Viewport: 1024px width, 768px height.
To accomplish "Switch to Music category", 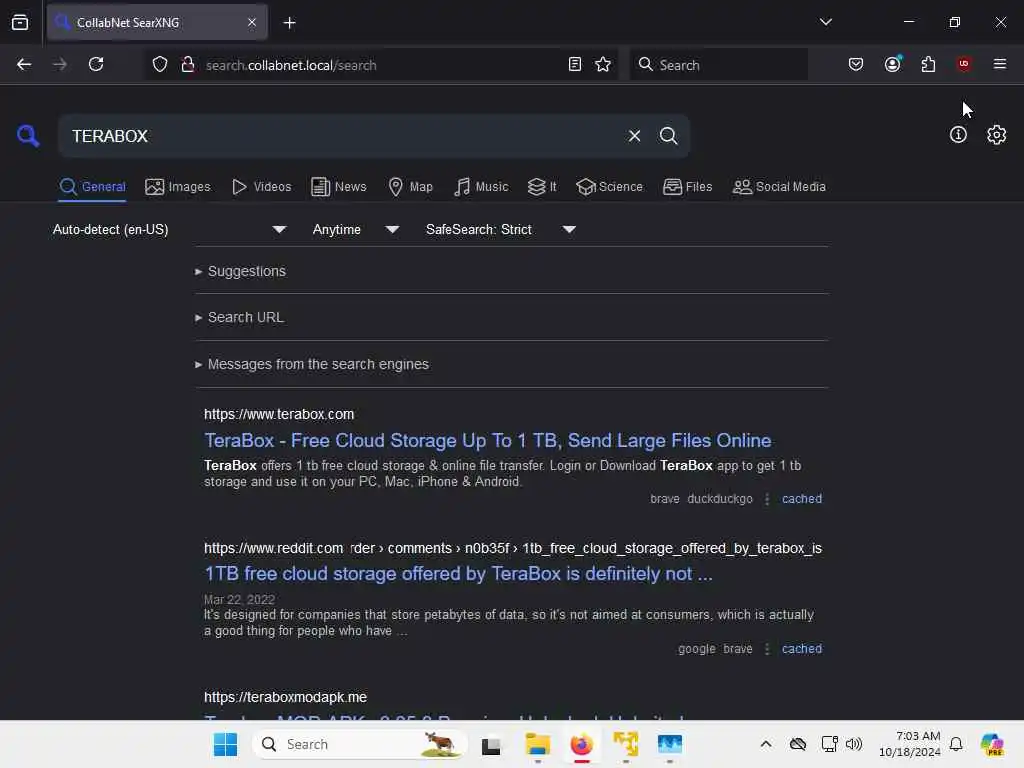I will click(x=481, y=187).
